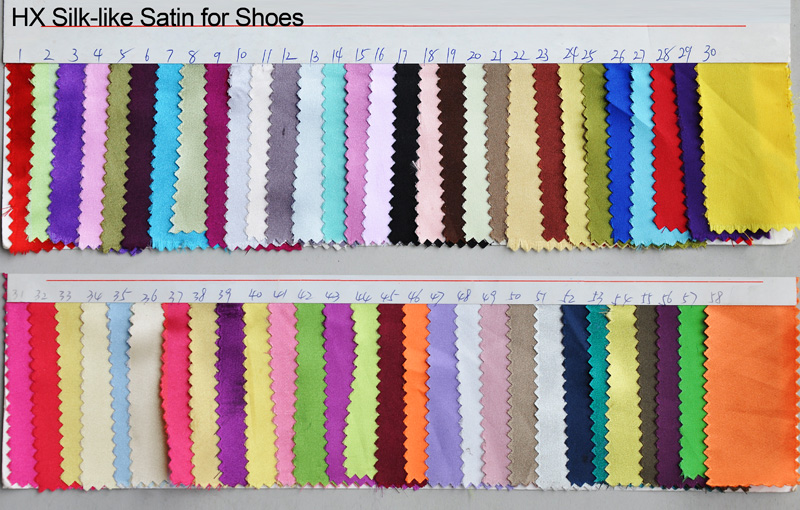Click the handwritten number 48 label
800x510 pixels.
pos(464,295)
